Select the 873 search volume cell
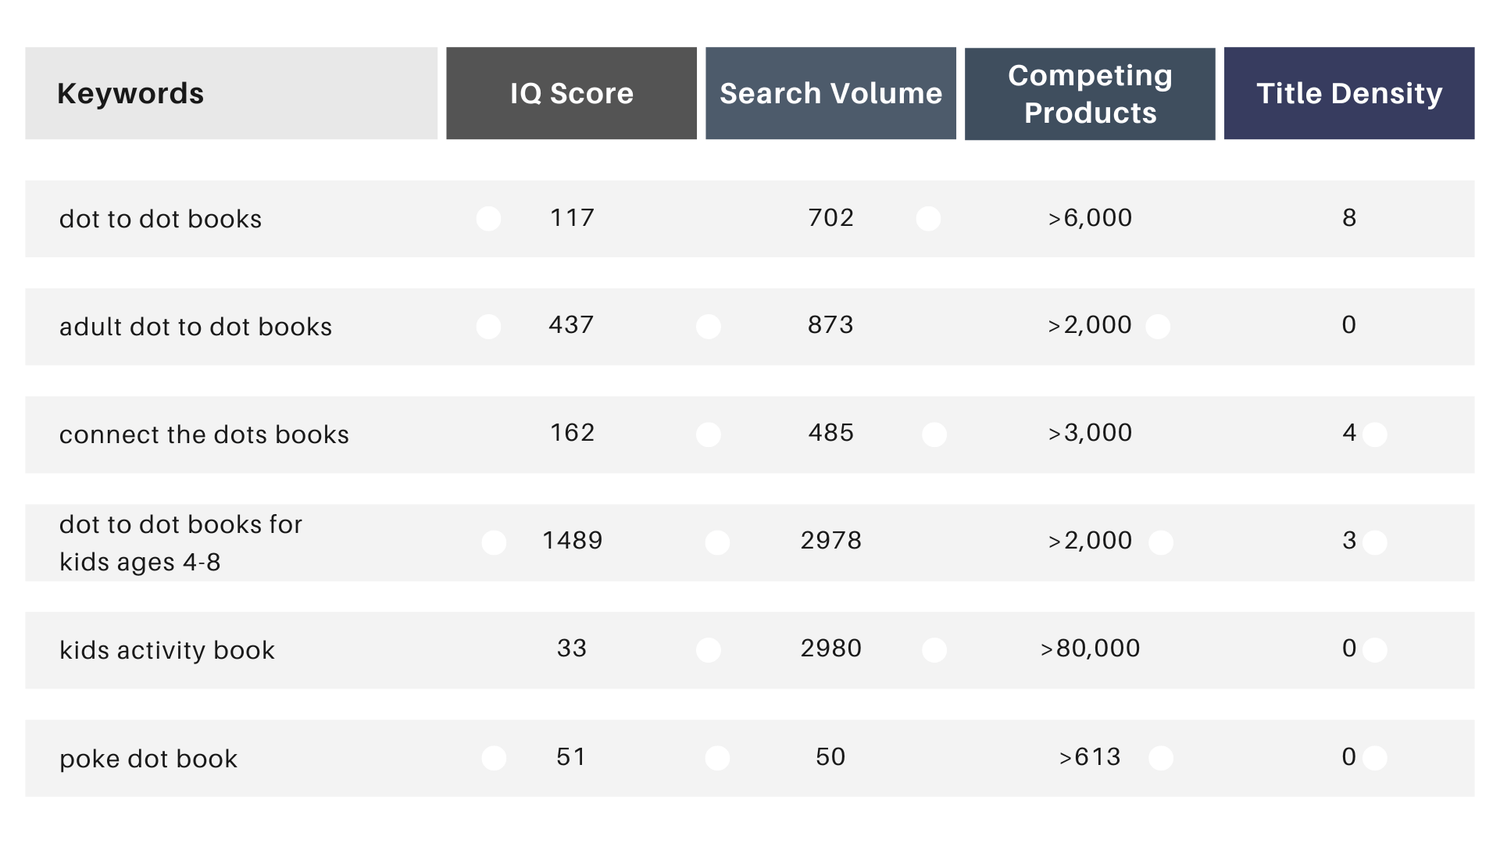Screen dimensions: 1500x844 pos(830,325)
